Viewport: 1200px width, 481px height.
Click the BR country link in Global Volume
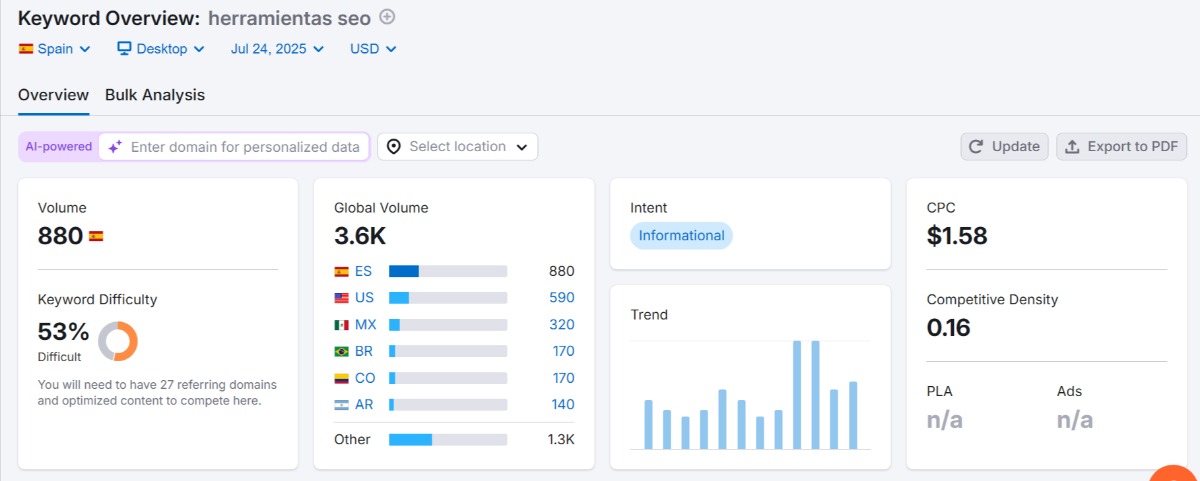364,352
